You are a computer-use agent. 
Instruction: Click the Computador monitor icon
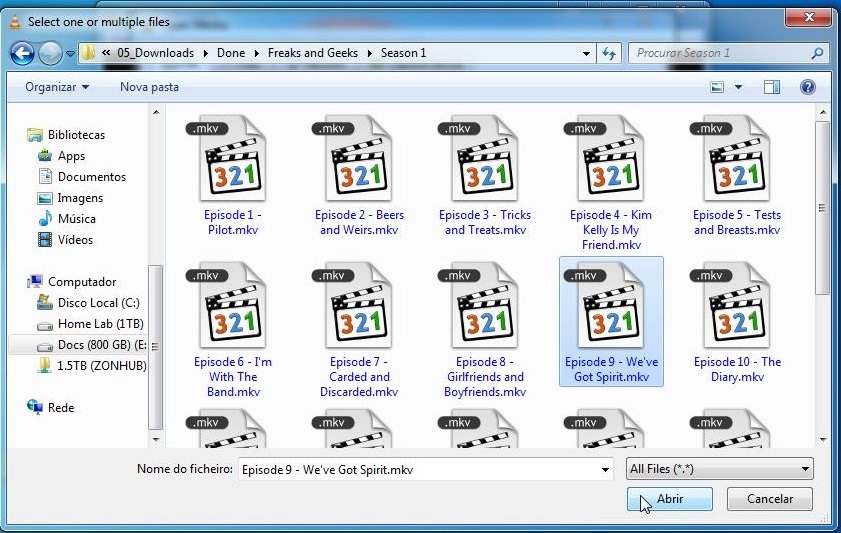pyautogui.click(x=35, y=282)
